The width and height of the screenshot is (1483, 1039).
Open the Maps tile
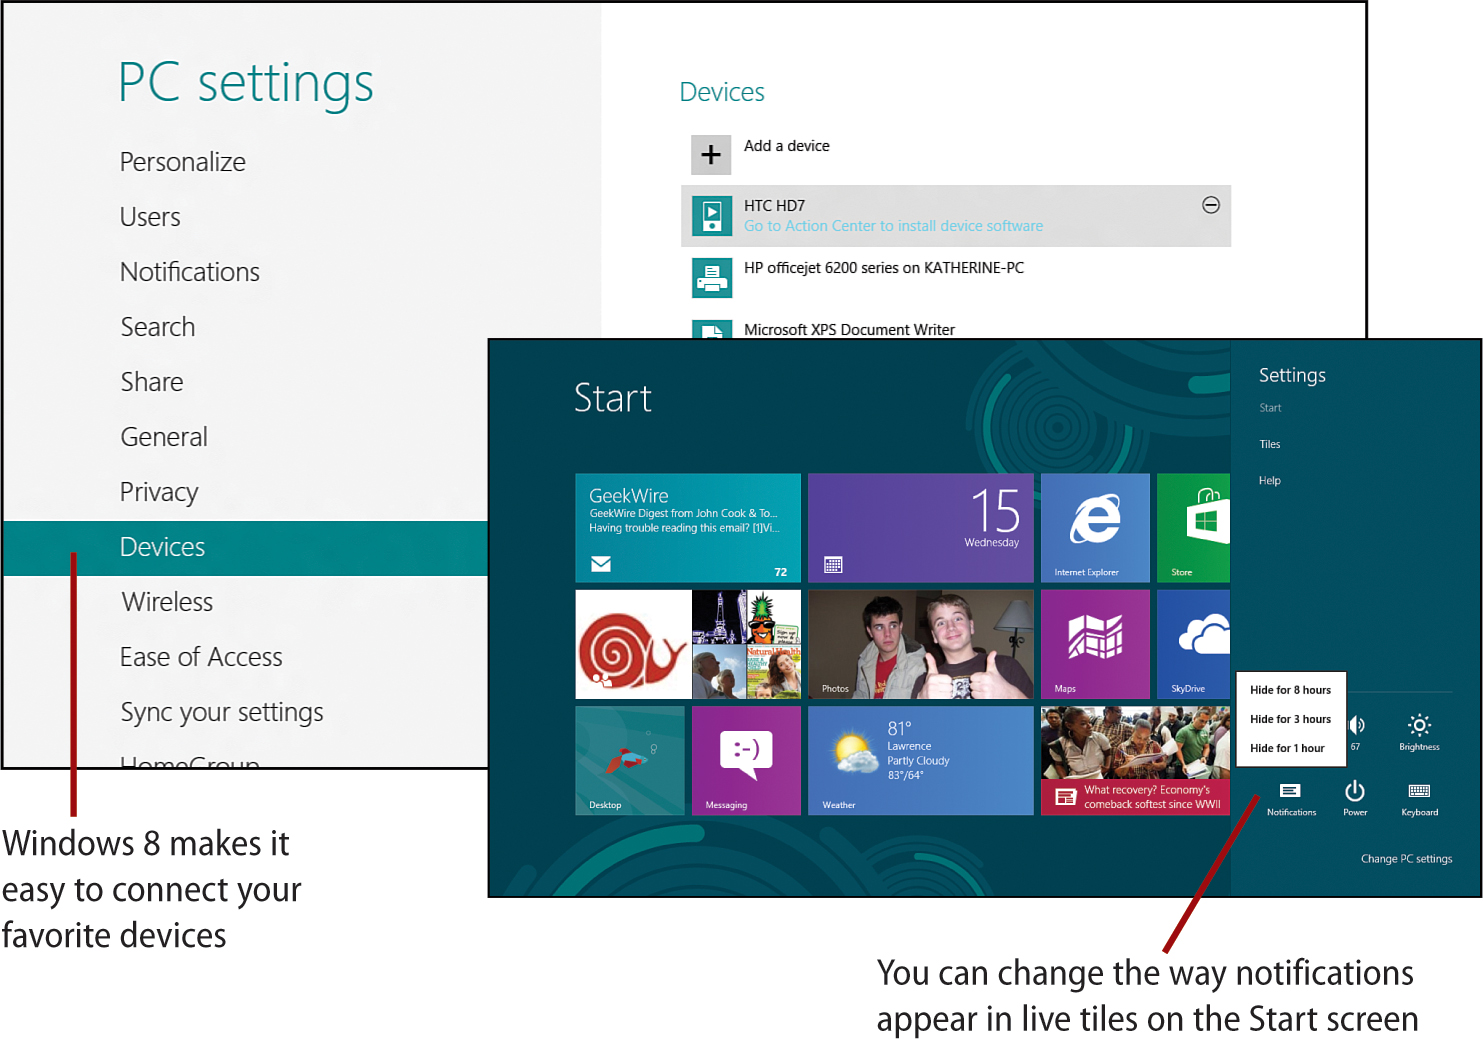point(1095,644)
